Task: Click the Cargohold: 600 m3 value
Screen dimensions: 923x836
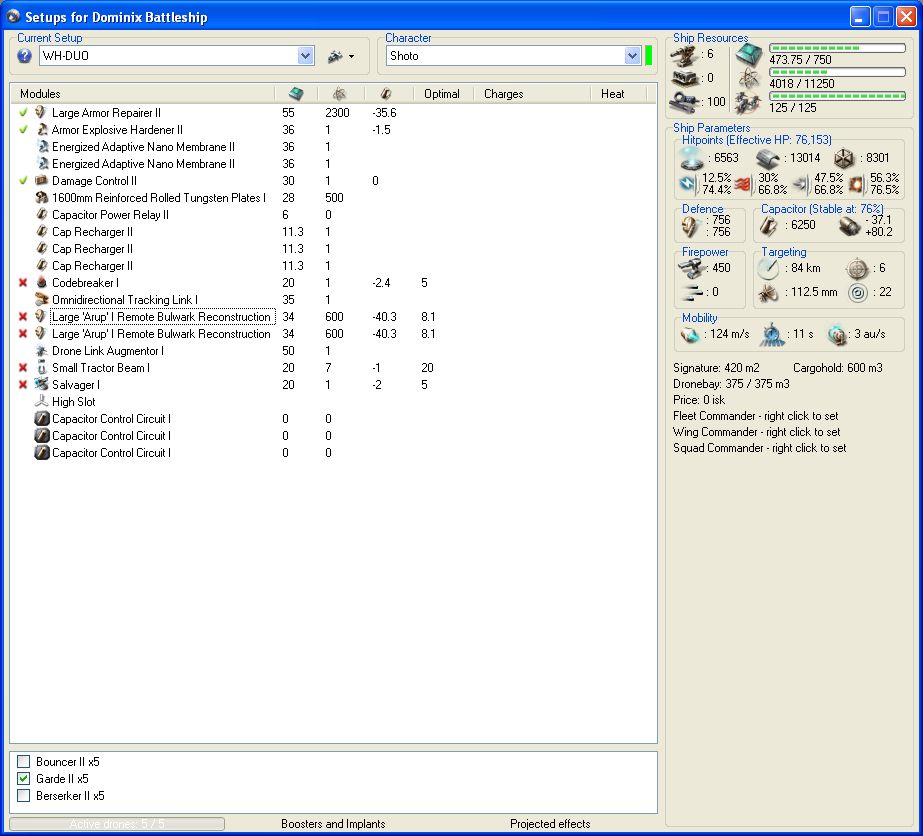Action: click(x=838, y=368)
